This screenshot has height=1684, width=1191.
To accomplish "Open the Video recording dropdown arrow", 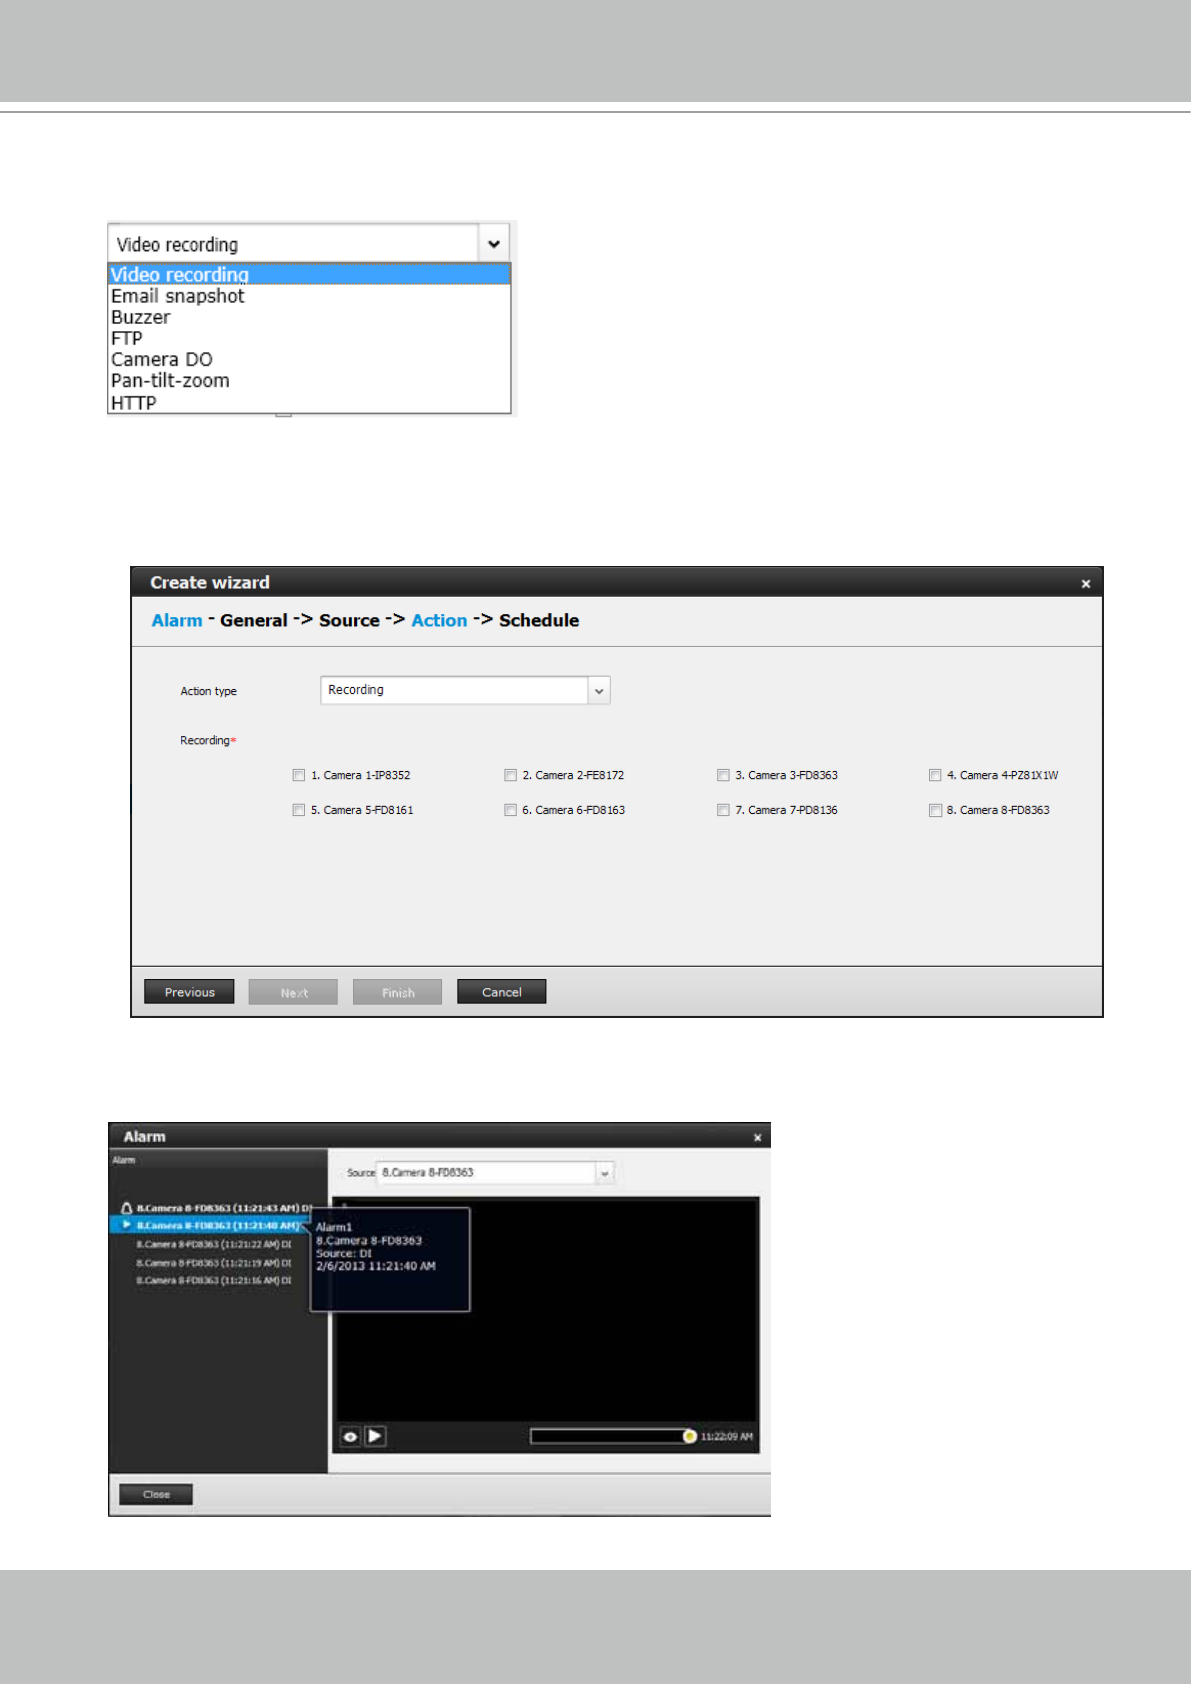I will (x=494, y=244).
